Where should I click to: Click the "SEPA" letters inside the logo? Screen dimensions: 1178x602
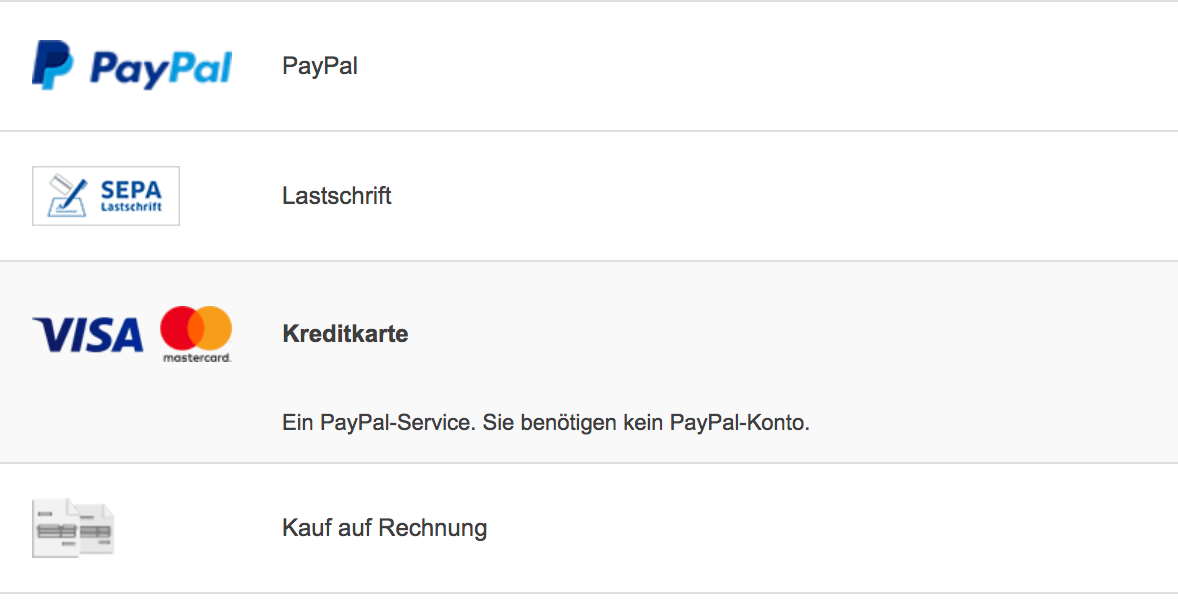(130, 190)
